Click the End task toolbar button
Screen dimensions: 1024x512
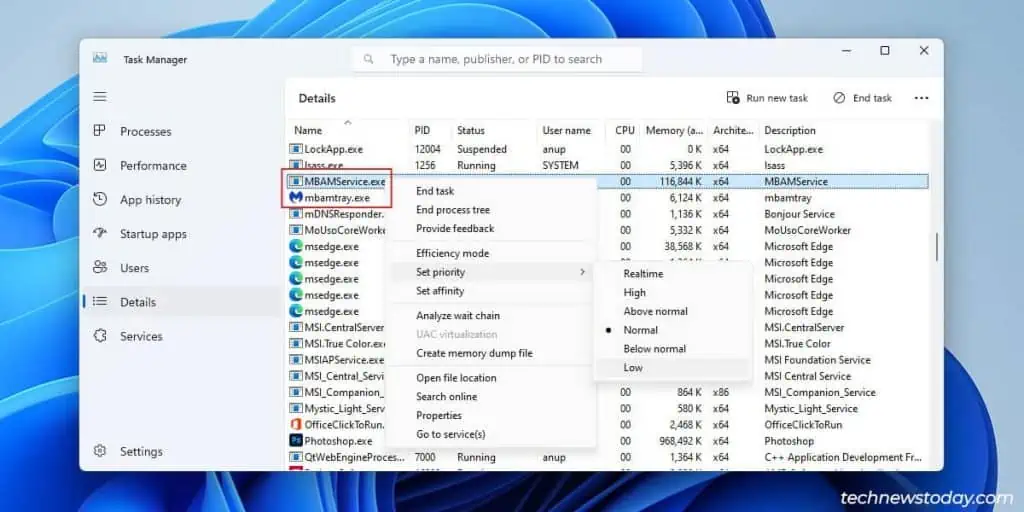[x=863, y=98]
